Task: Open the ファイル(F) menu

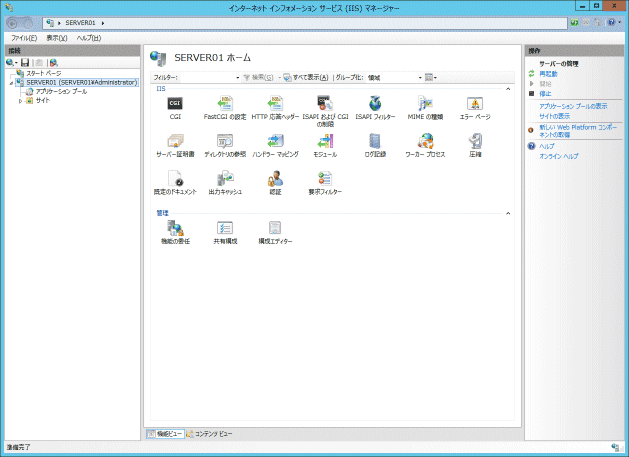Action: [24, 38]
